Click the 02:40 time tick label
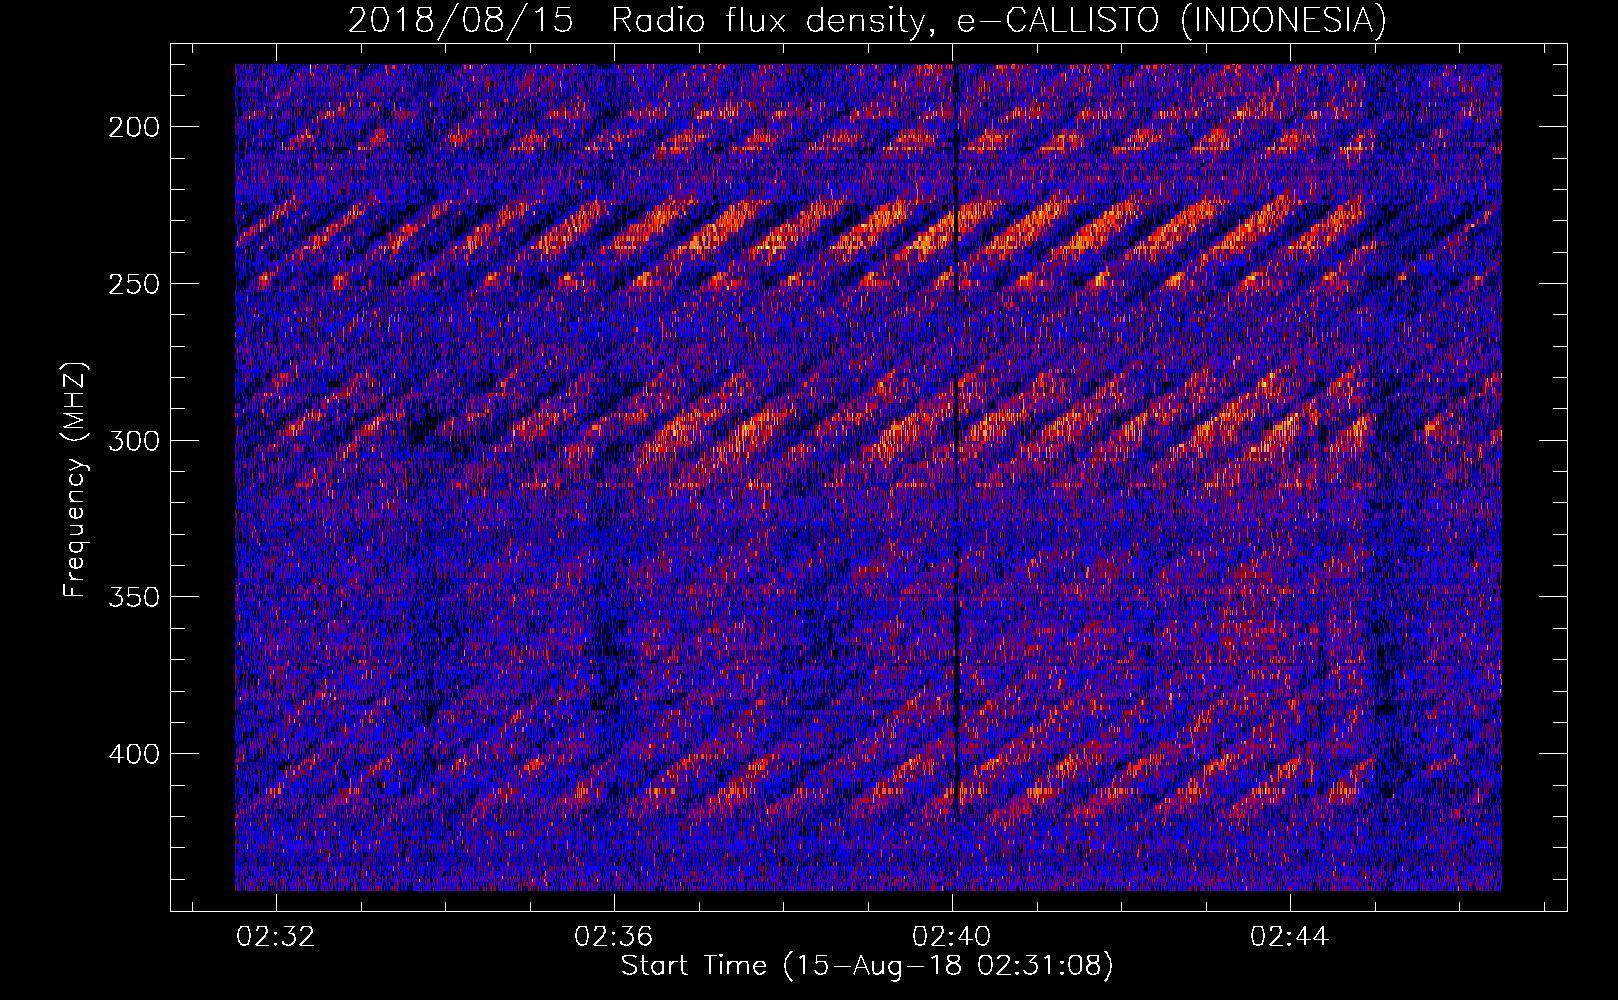The image size is (1618, 1000). coord(952,936)
